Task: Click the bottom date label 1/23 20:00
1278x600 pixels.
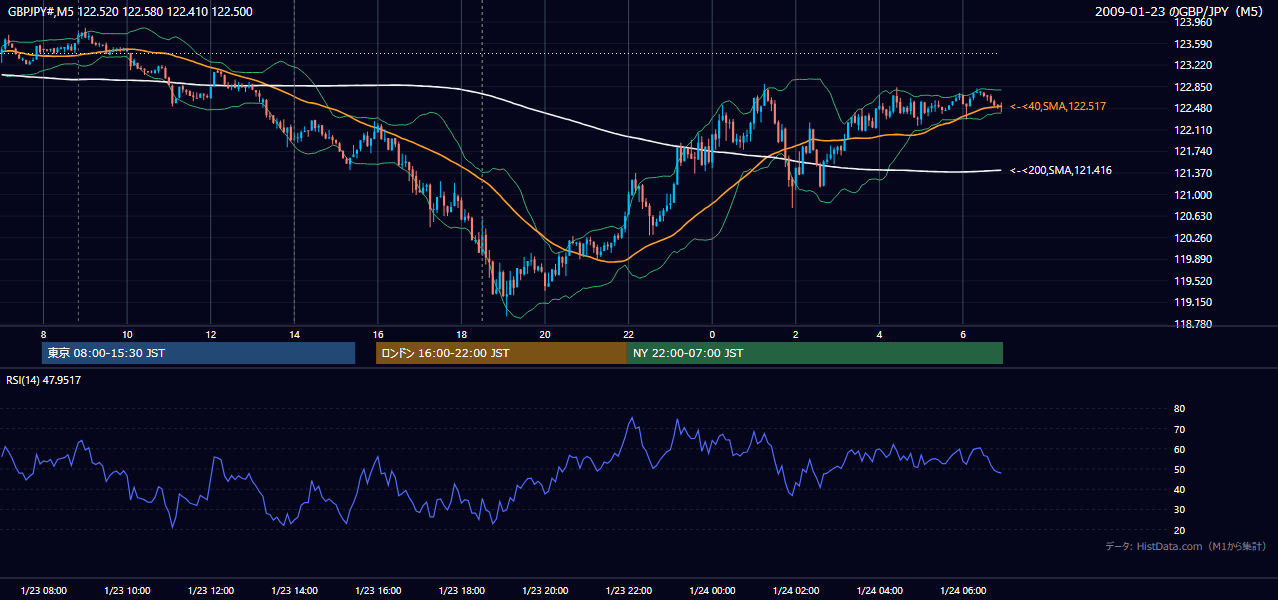Action: [544, 591]
